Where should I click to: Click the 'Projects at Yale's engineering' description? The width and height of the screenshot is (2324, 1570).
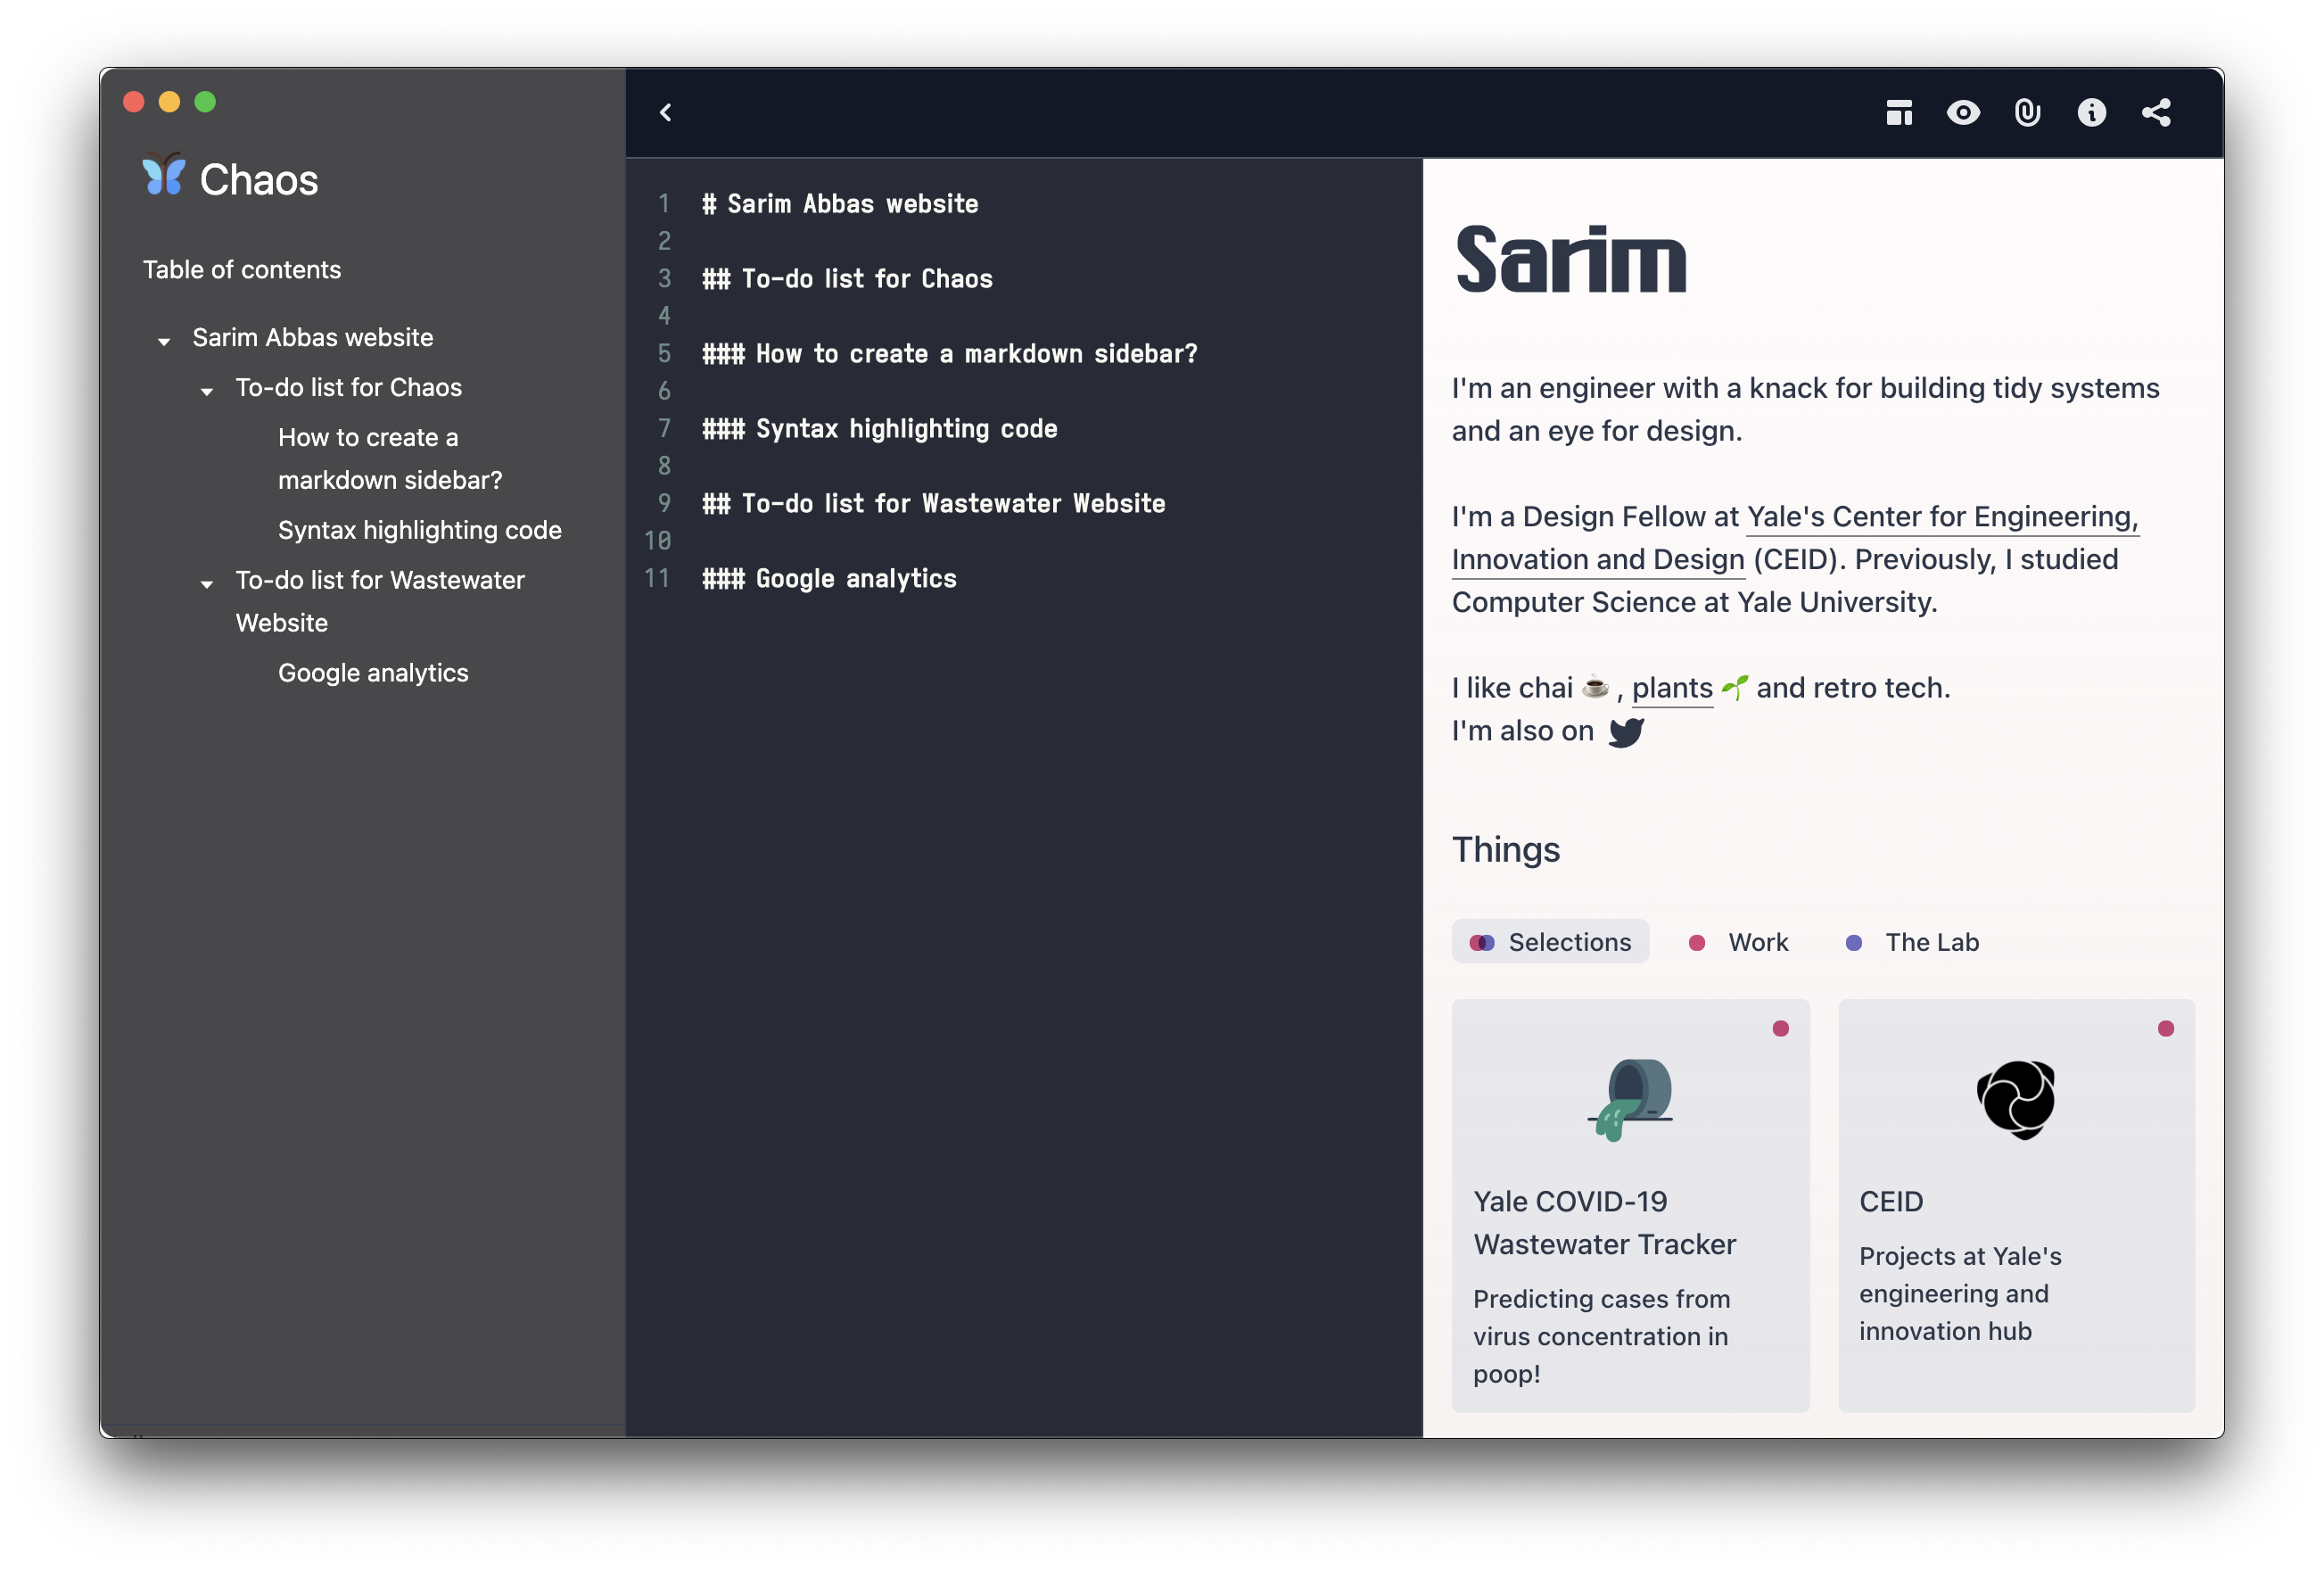click(1960, 1294)
